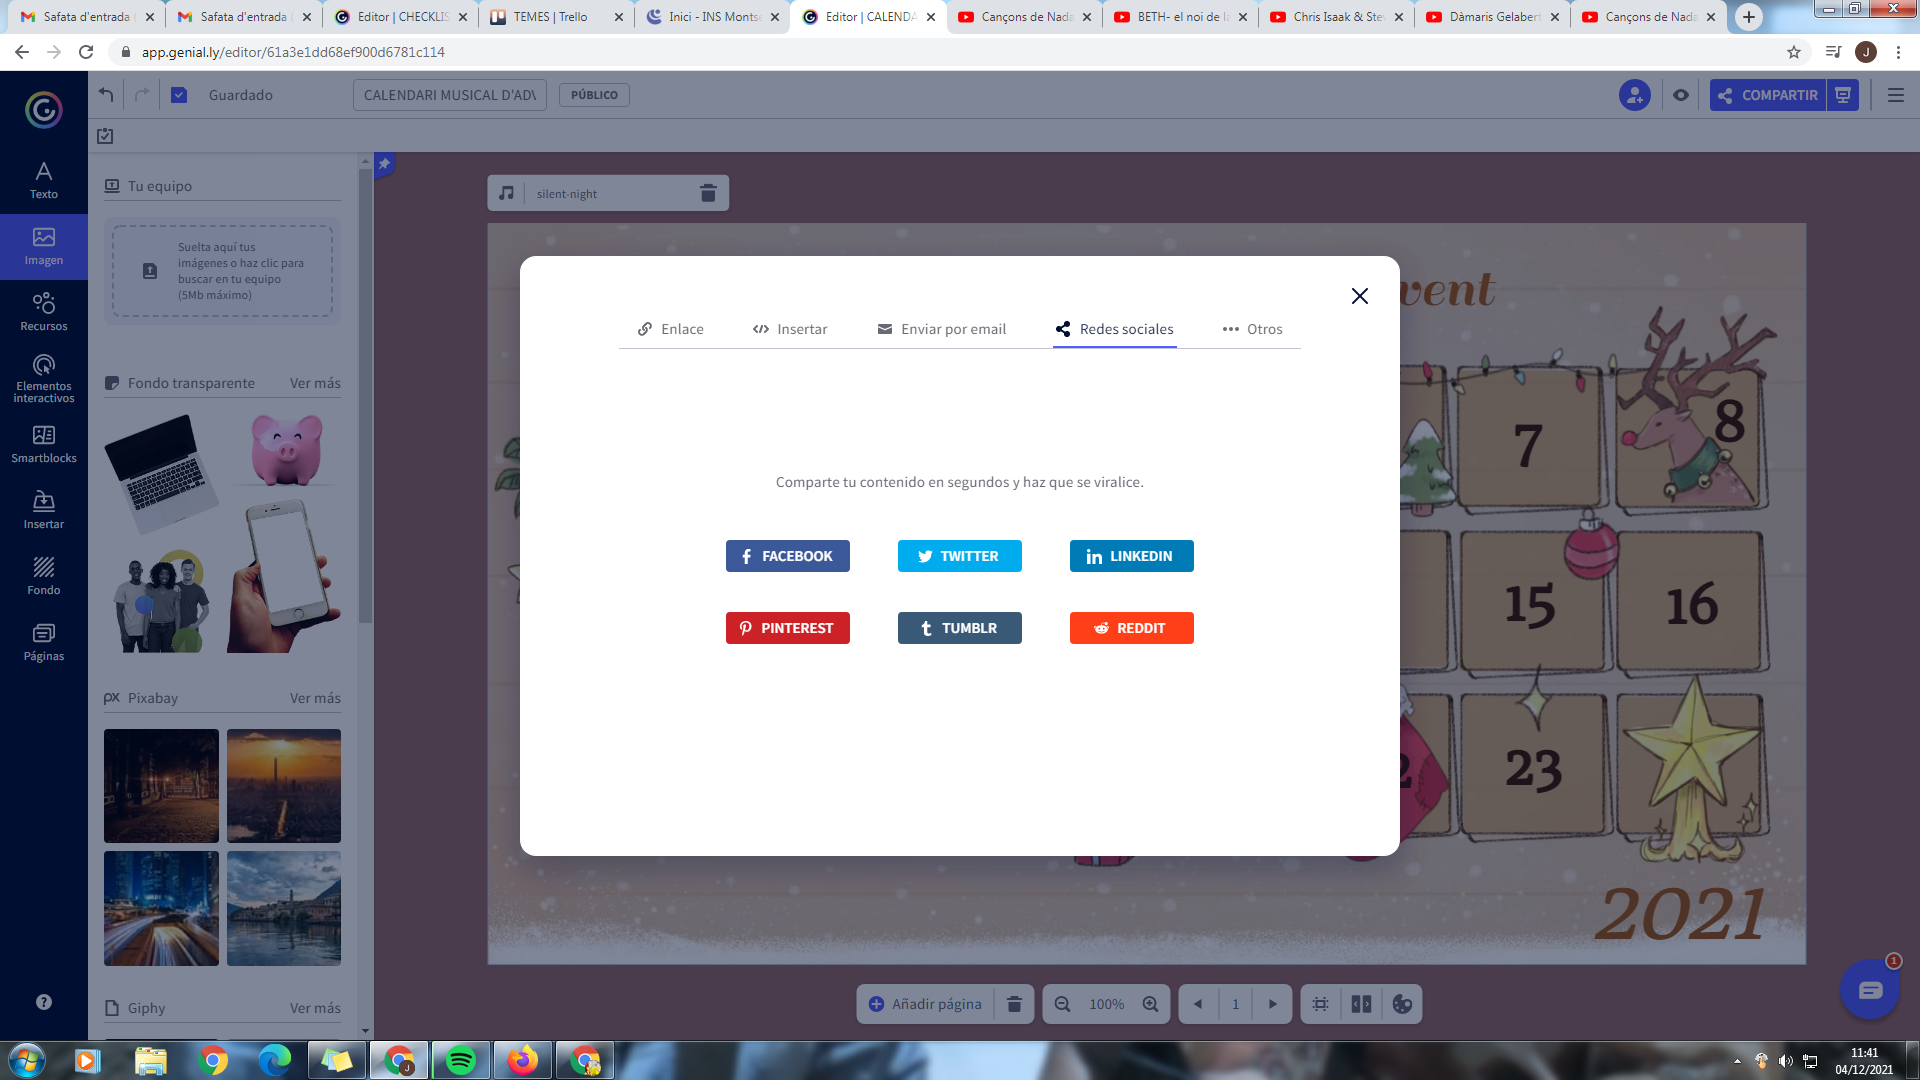Open the Páginas panel
The height and width of the screenshot is (1080, 1920).
pyautogui.click(x=44, y=642)
